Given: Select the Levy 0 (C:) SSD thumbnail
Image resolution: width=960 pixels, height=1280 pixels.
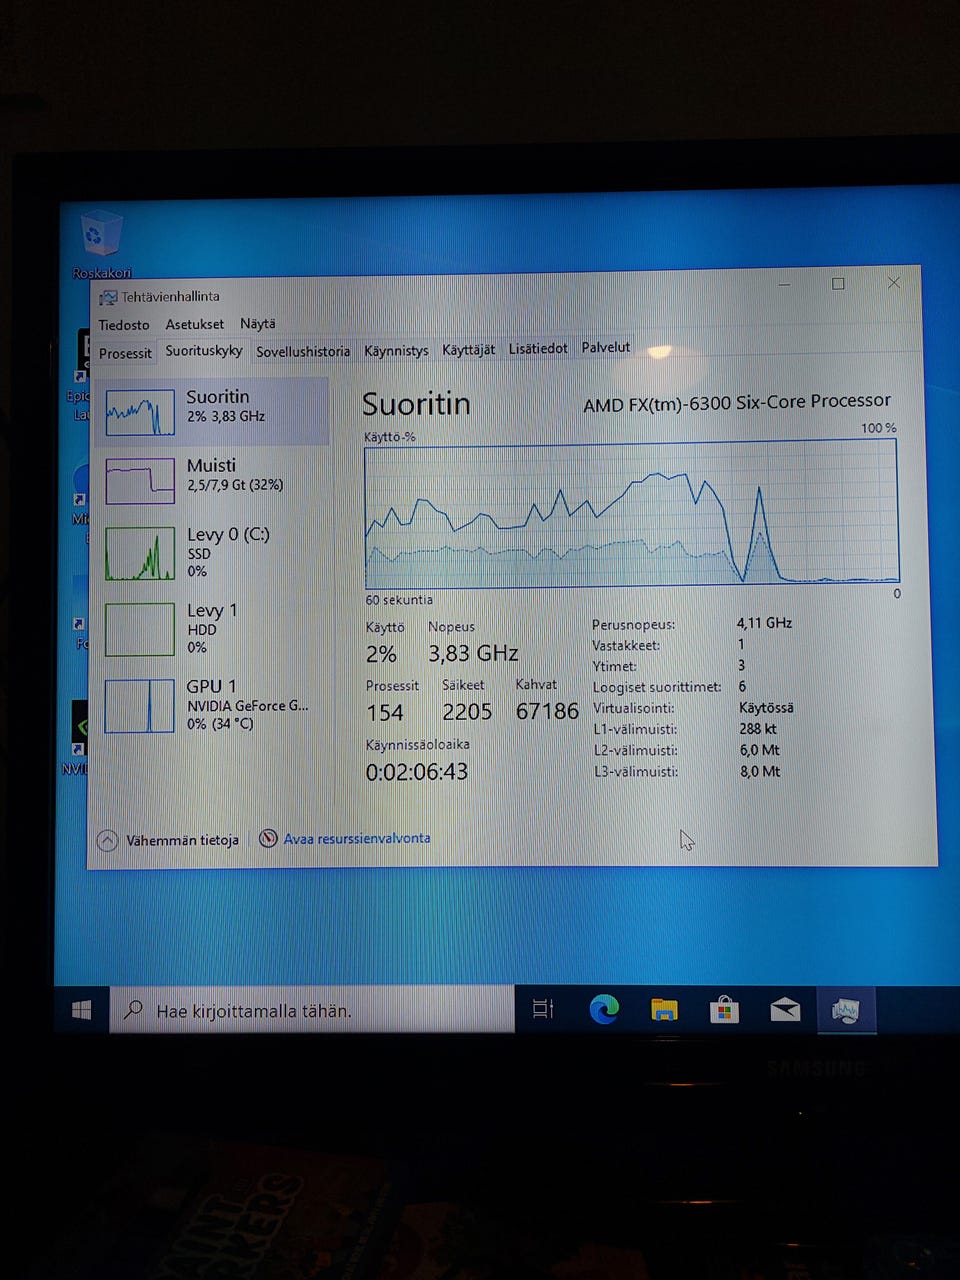Looking at the screenshot, I should point(140,554).
